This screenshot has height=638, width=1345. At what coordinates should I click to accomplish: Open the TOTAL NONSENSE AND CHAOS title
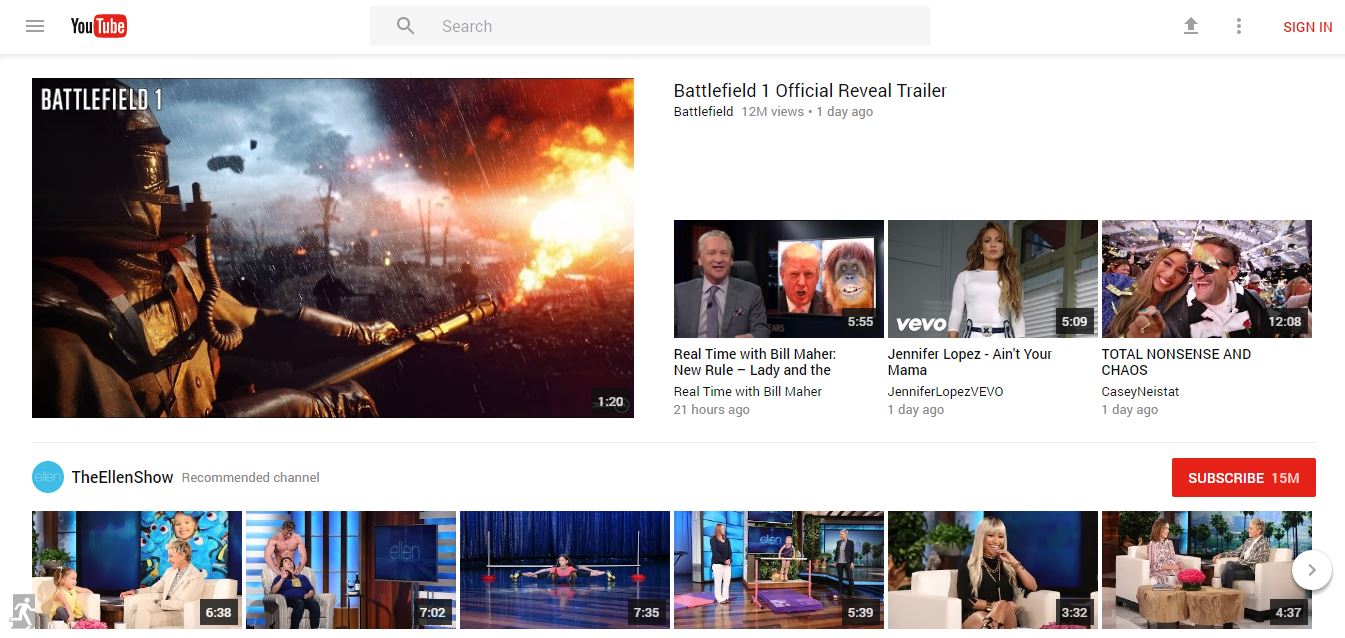point(1176,362)
